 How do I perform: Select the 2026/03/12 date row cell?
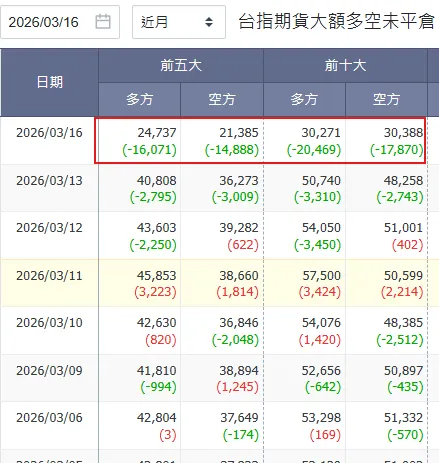pos(49,235)
